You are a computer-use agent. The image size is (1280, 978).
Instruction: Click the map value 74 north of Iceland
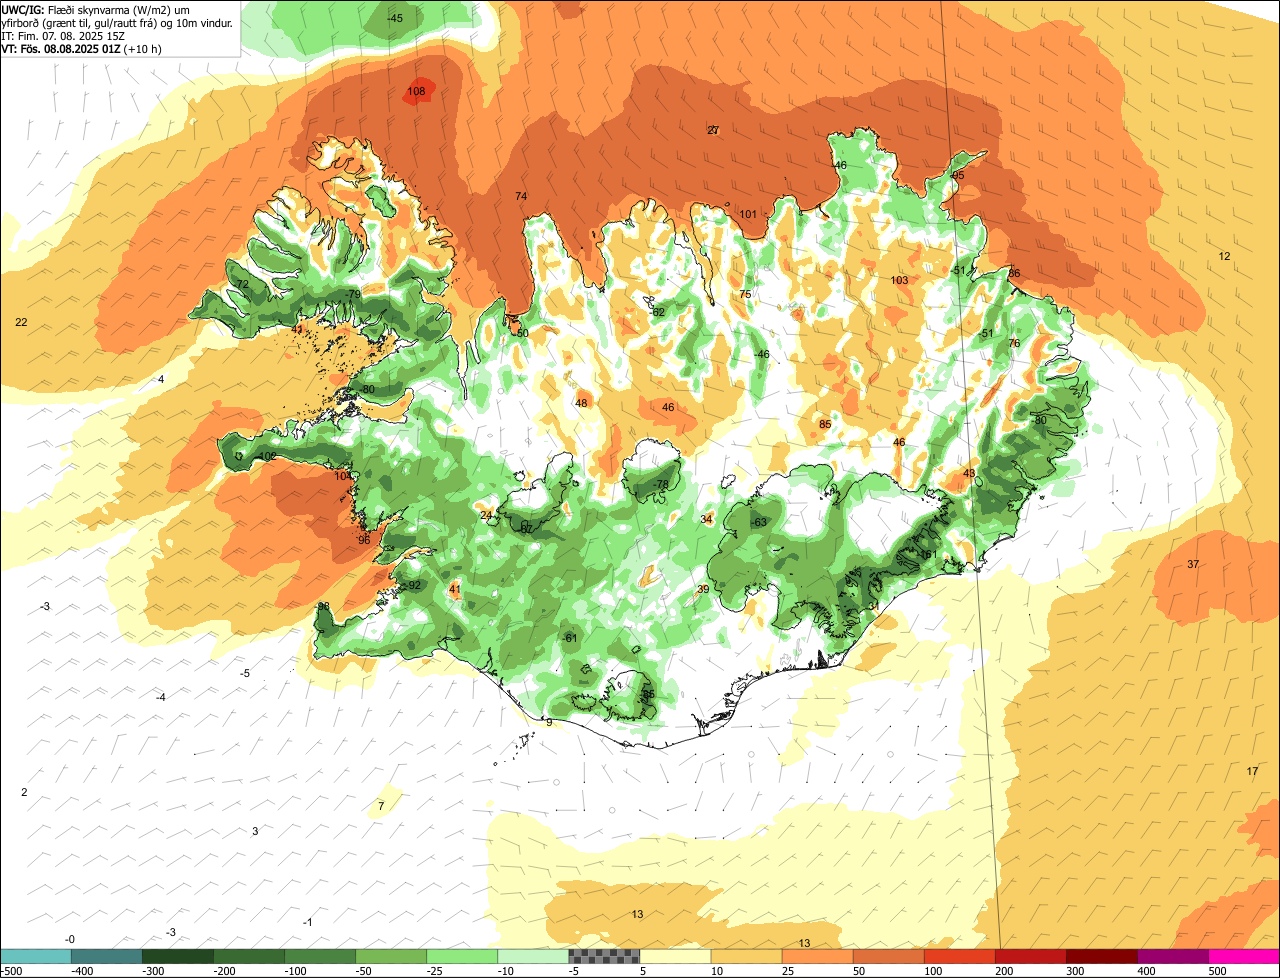[521, 196]
